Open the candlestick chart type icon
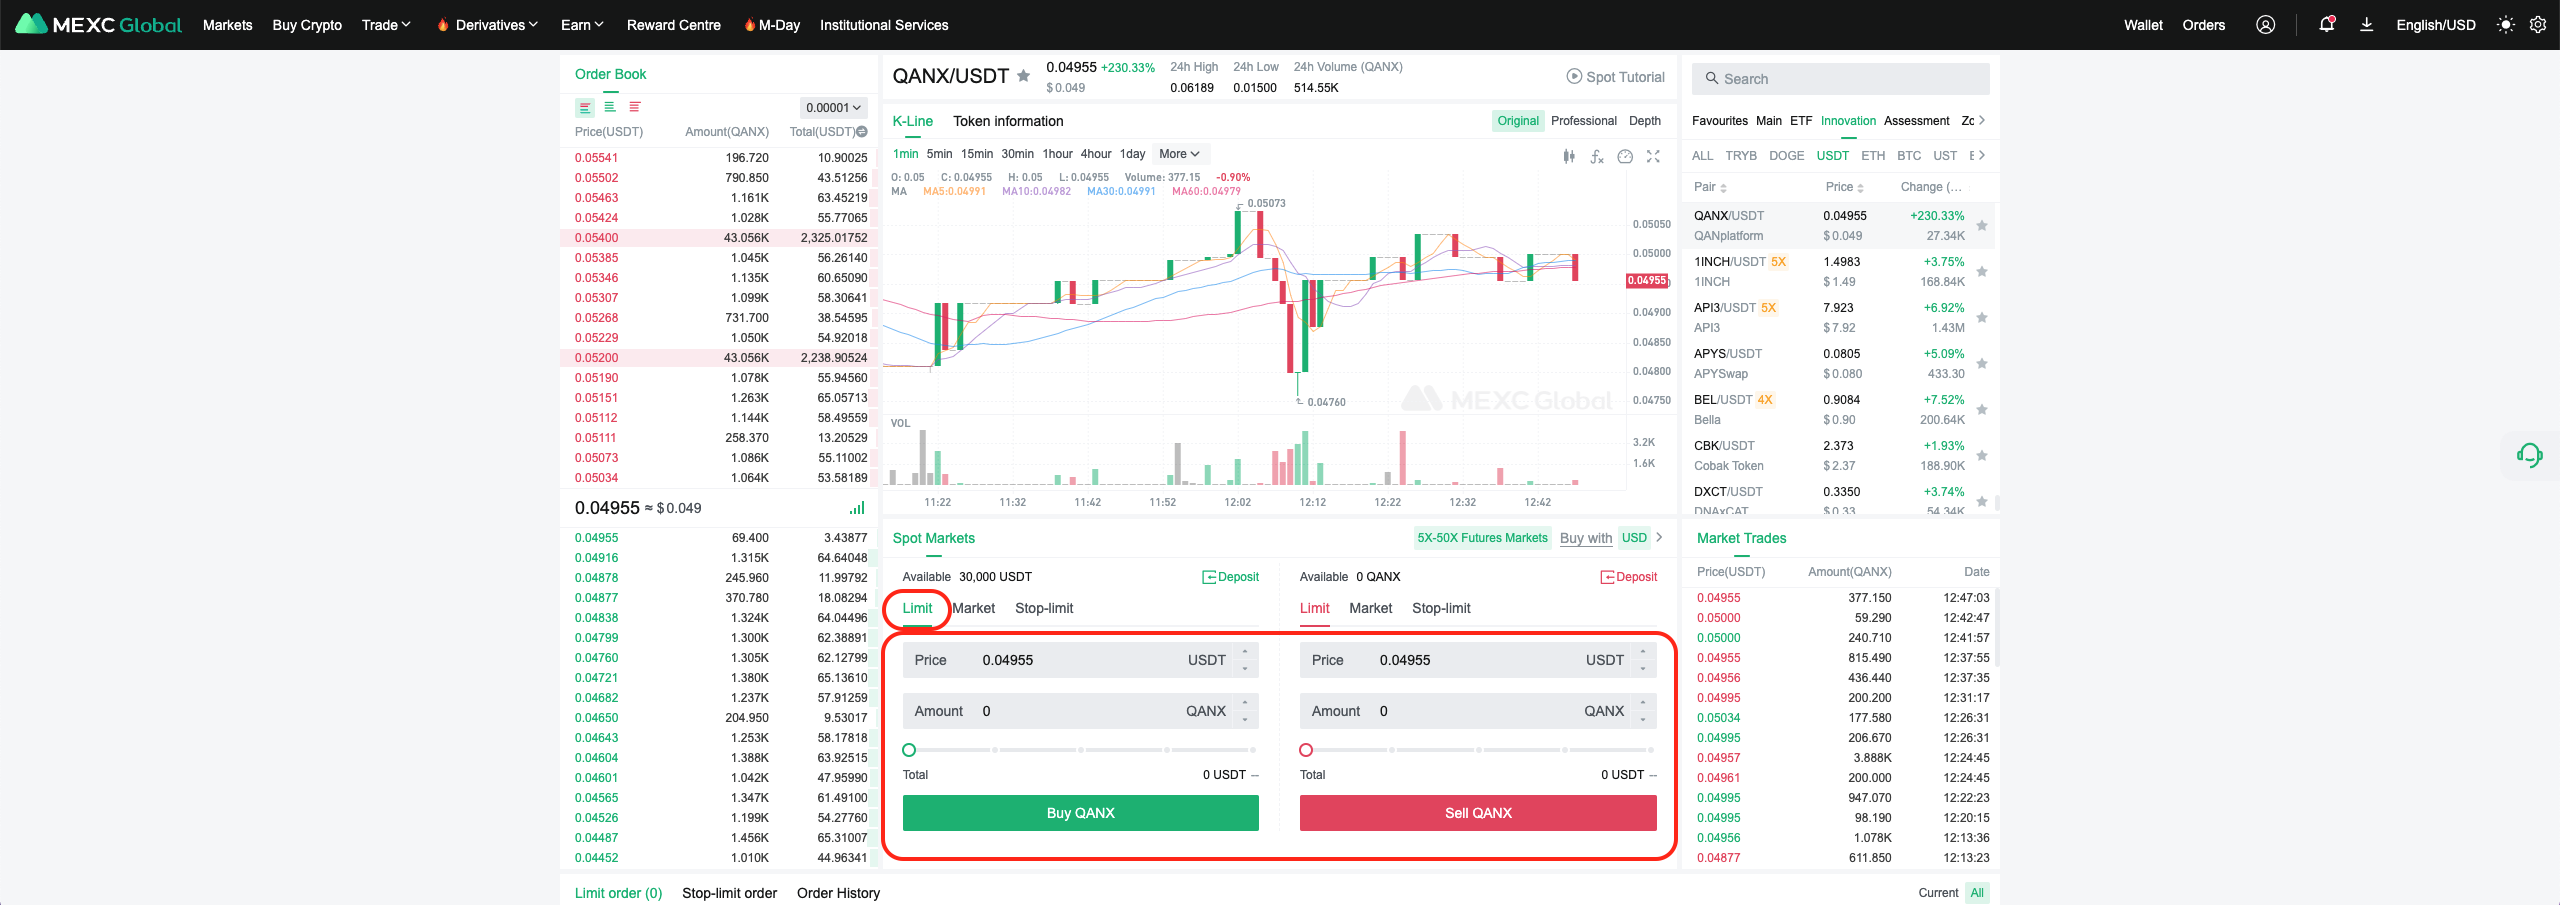 coord(1569,156)
